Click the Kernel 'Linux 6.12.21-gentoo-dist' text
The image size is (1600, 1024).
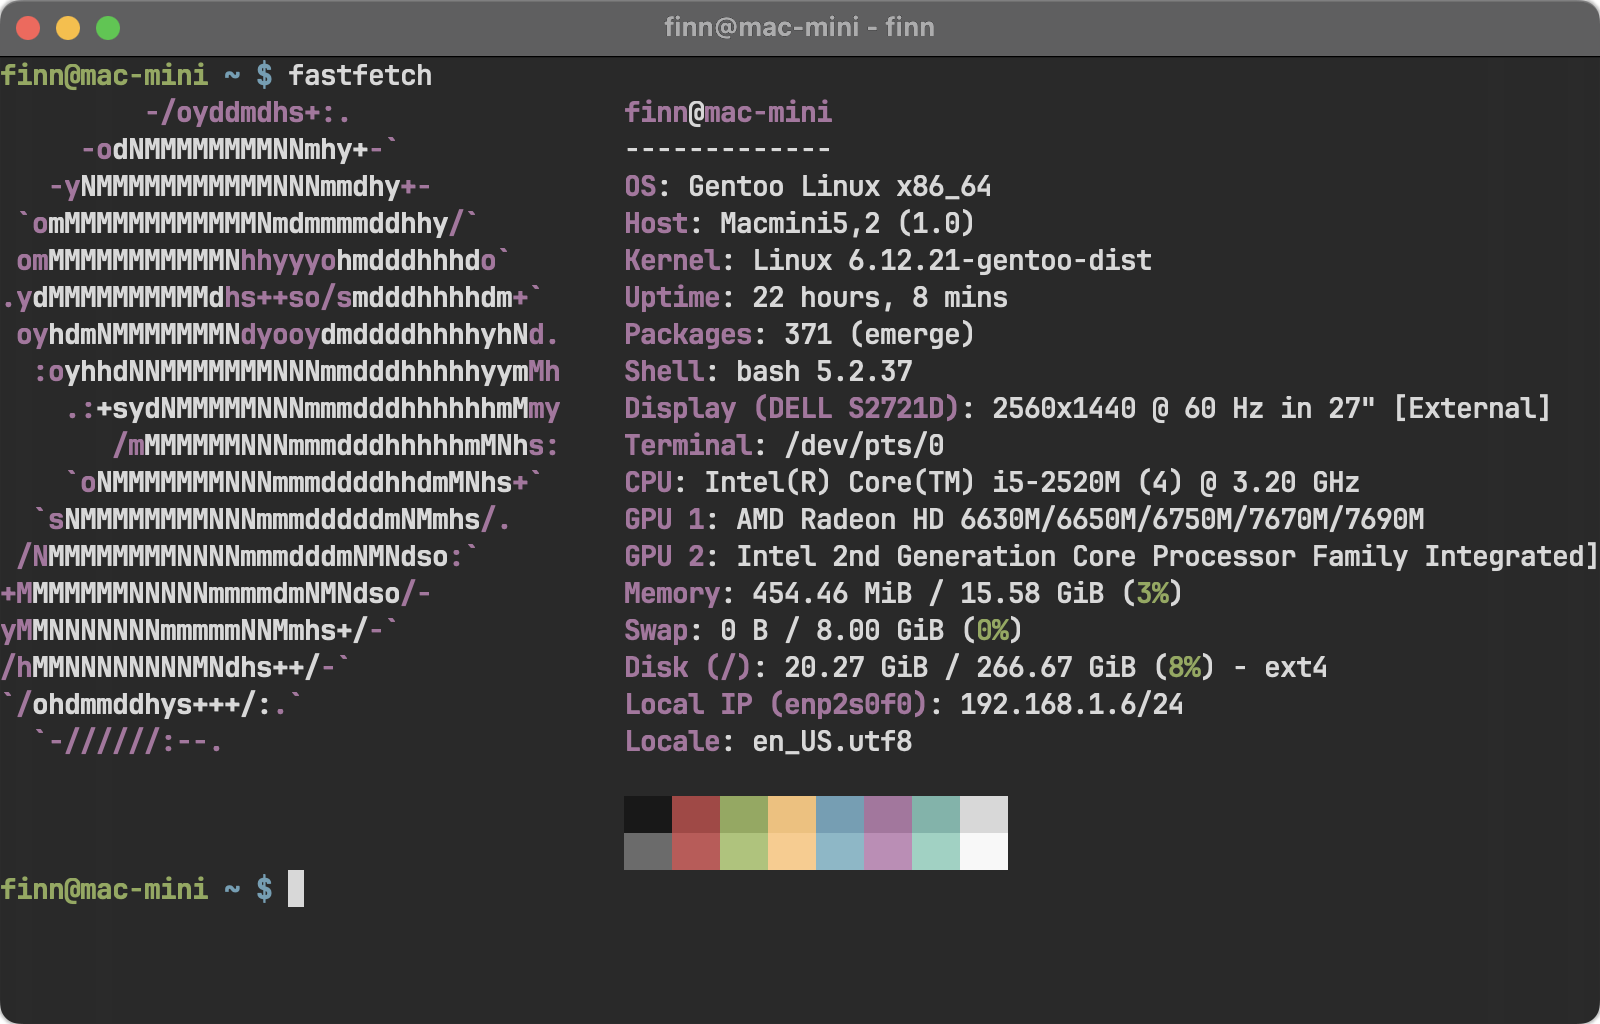[952, 260]
